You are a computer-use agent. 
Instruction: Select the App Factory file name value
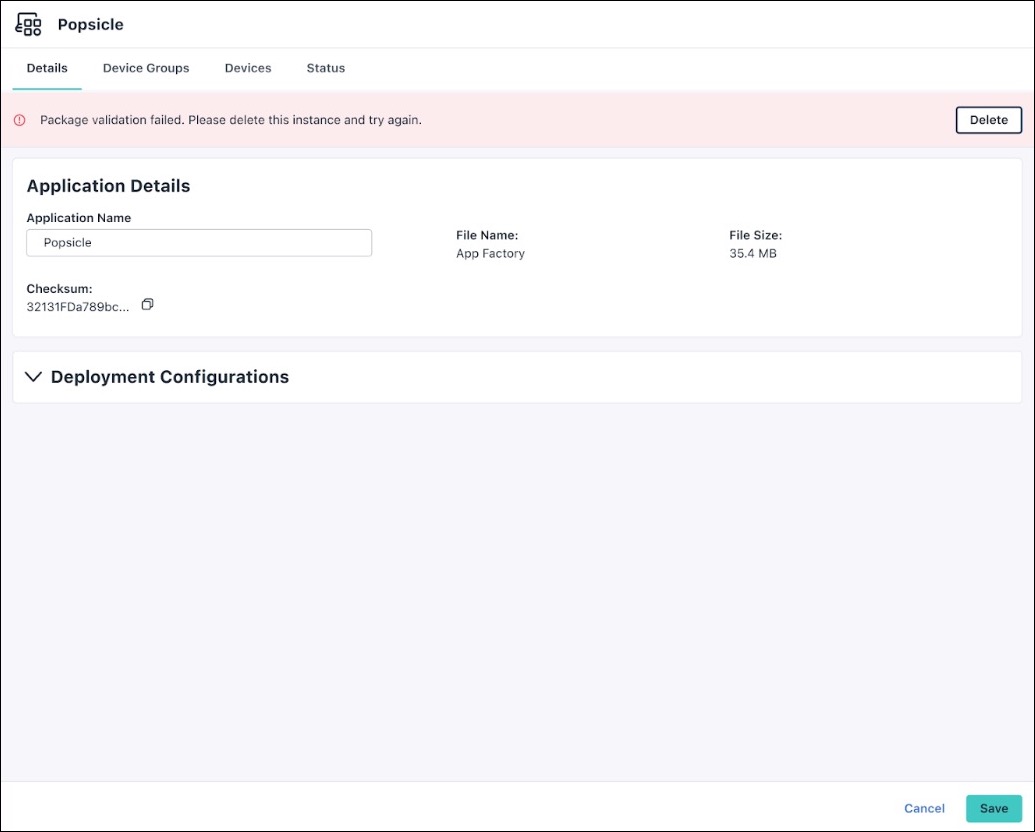click(x=490, y=253)
